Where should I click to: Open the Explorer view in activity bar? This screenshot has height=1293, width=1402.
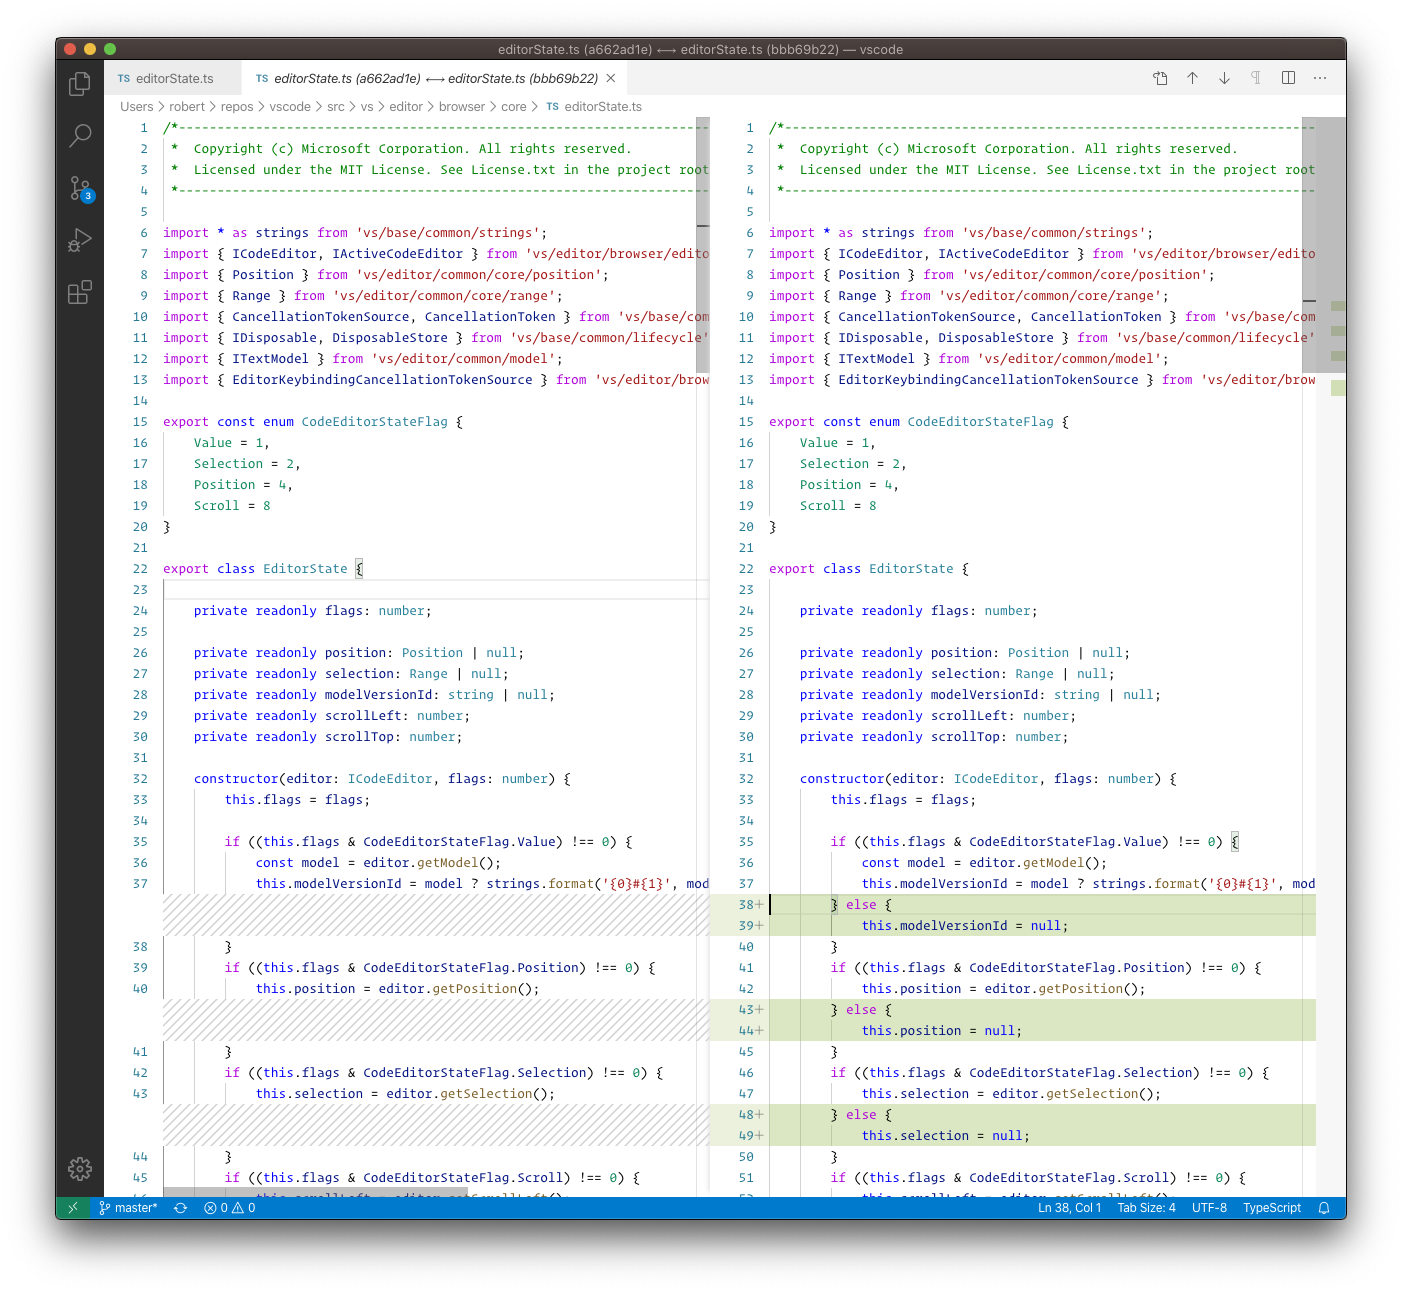click(80, 84)
